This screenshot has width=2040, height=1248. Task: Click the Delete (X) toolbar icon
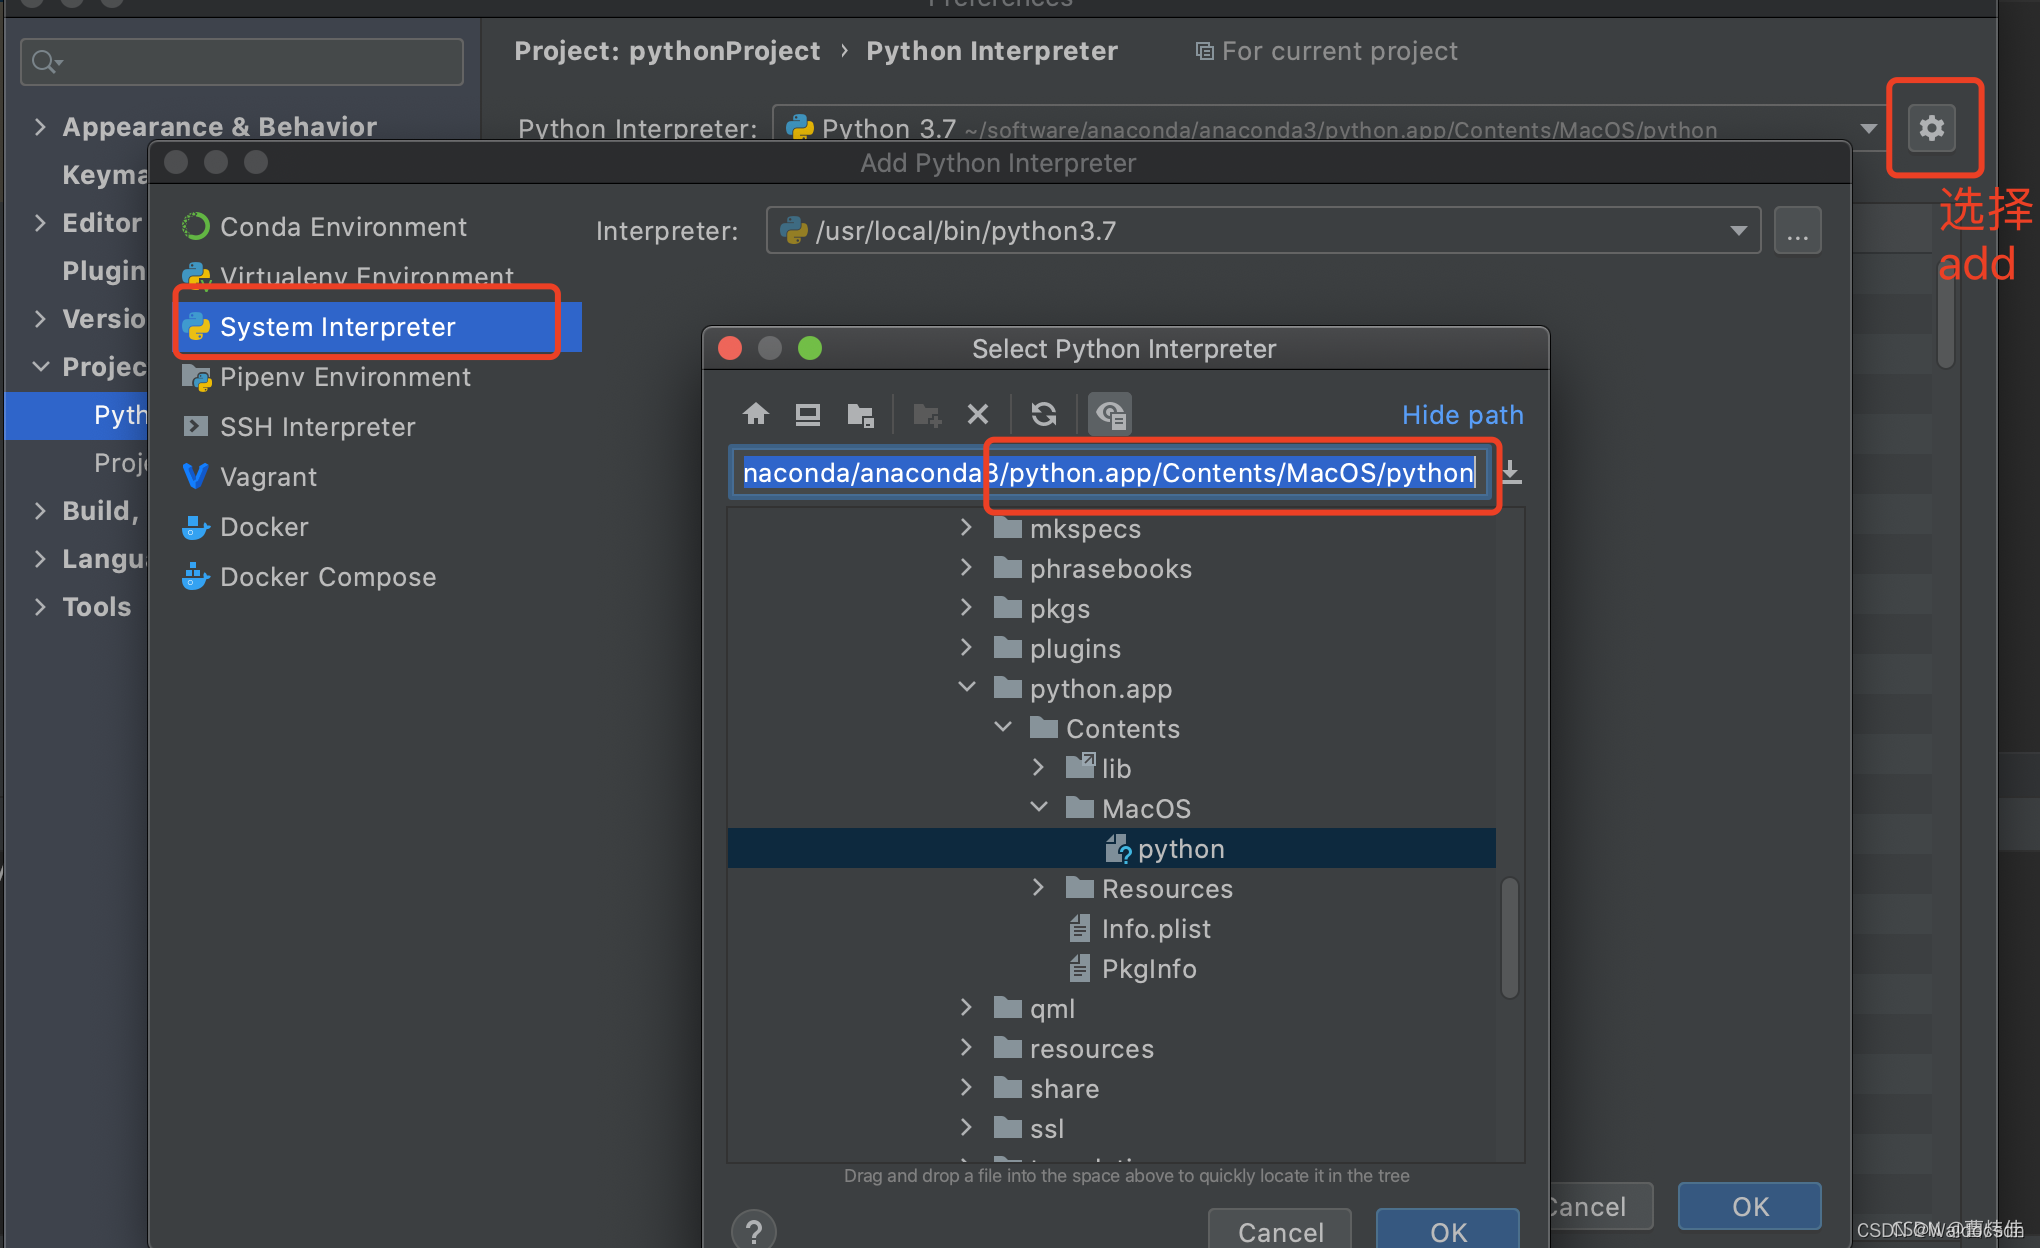978,414
